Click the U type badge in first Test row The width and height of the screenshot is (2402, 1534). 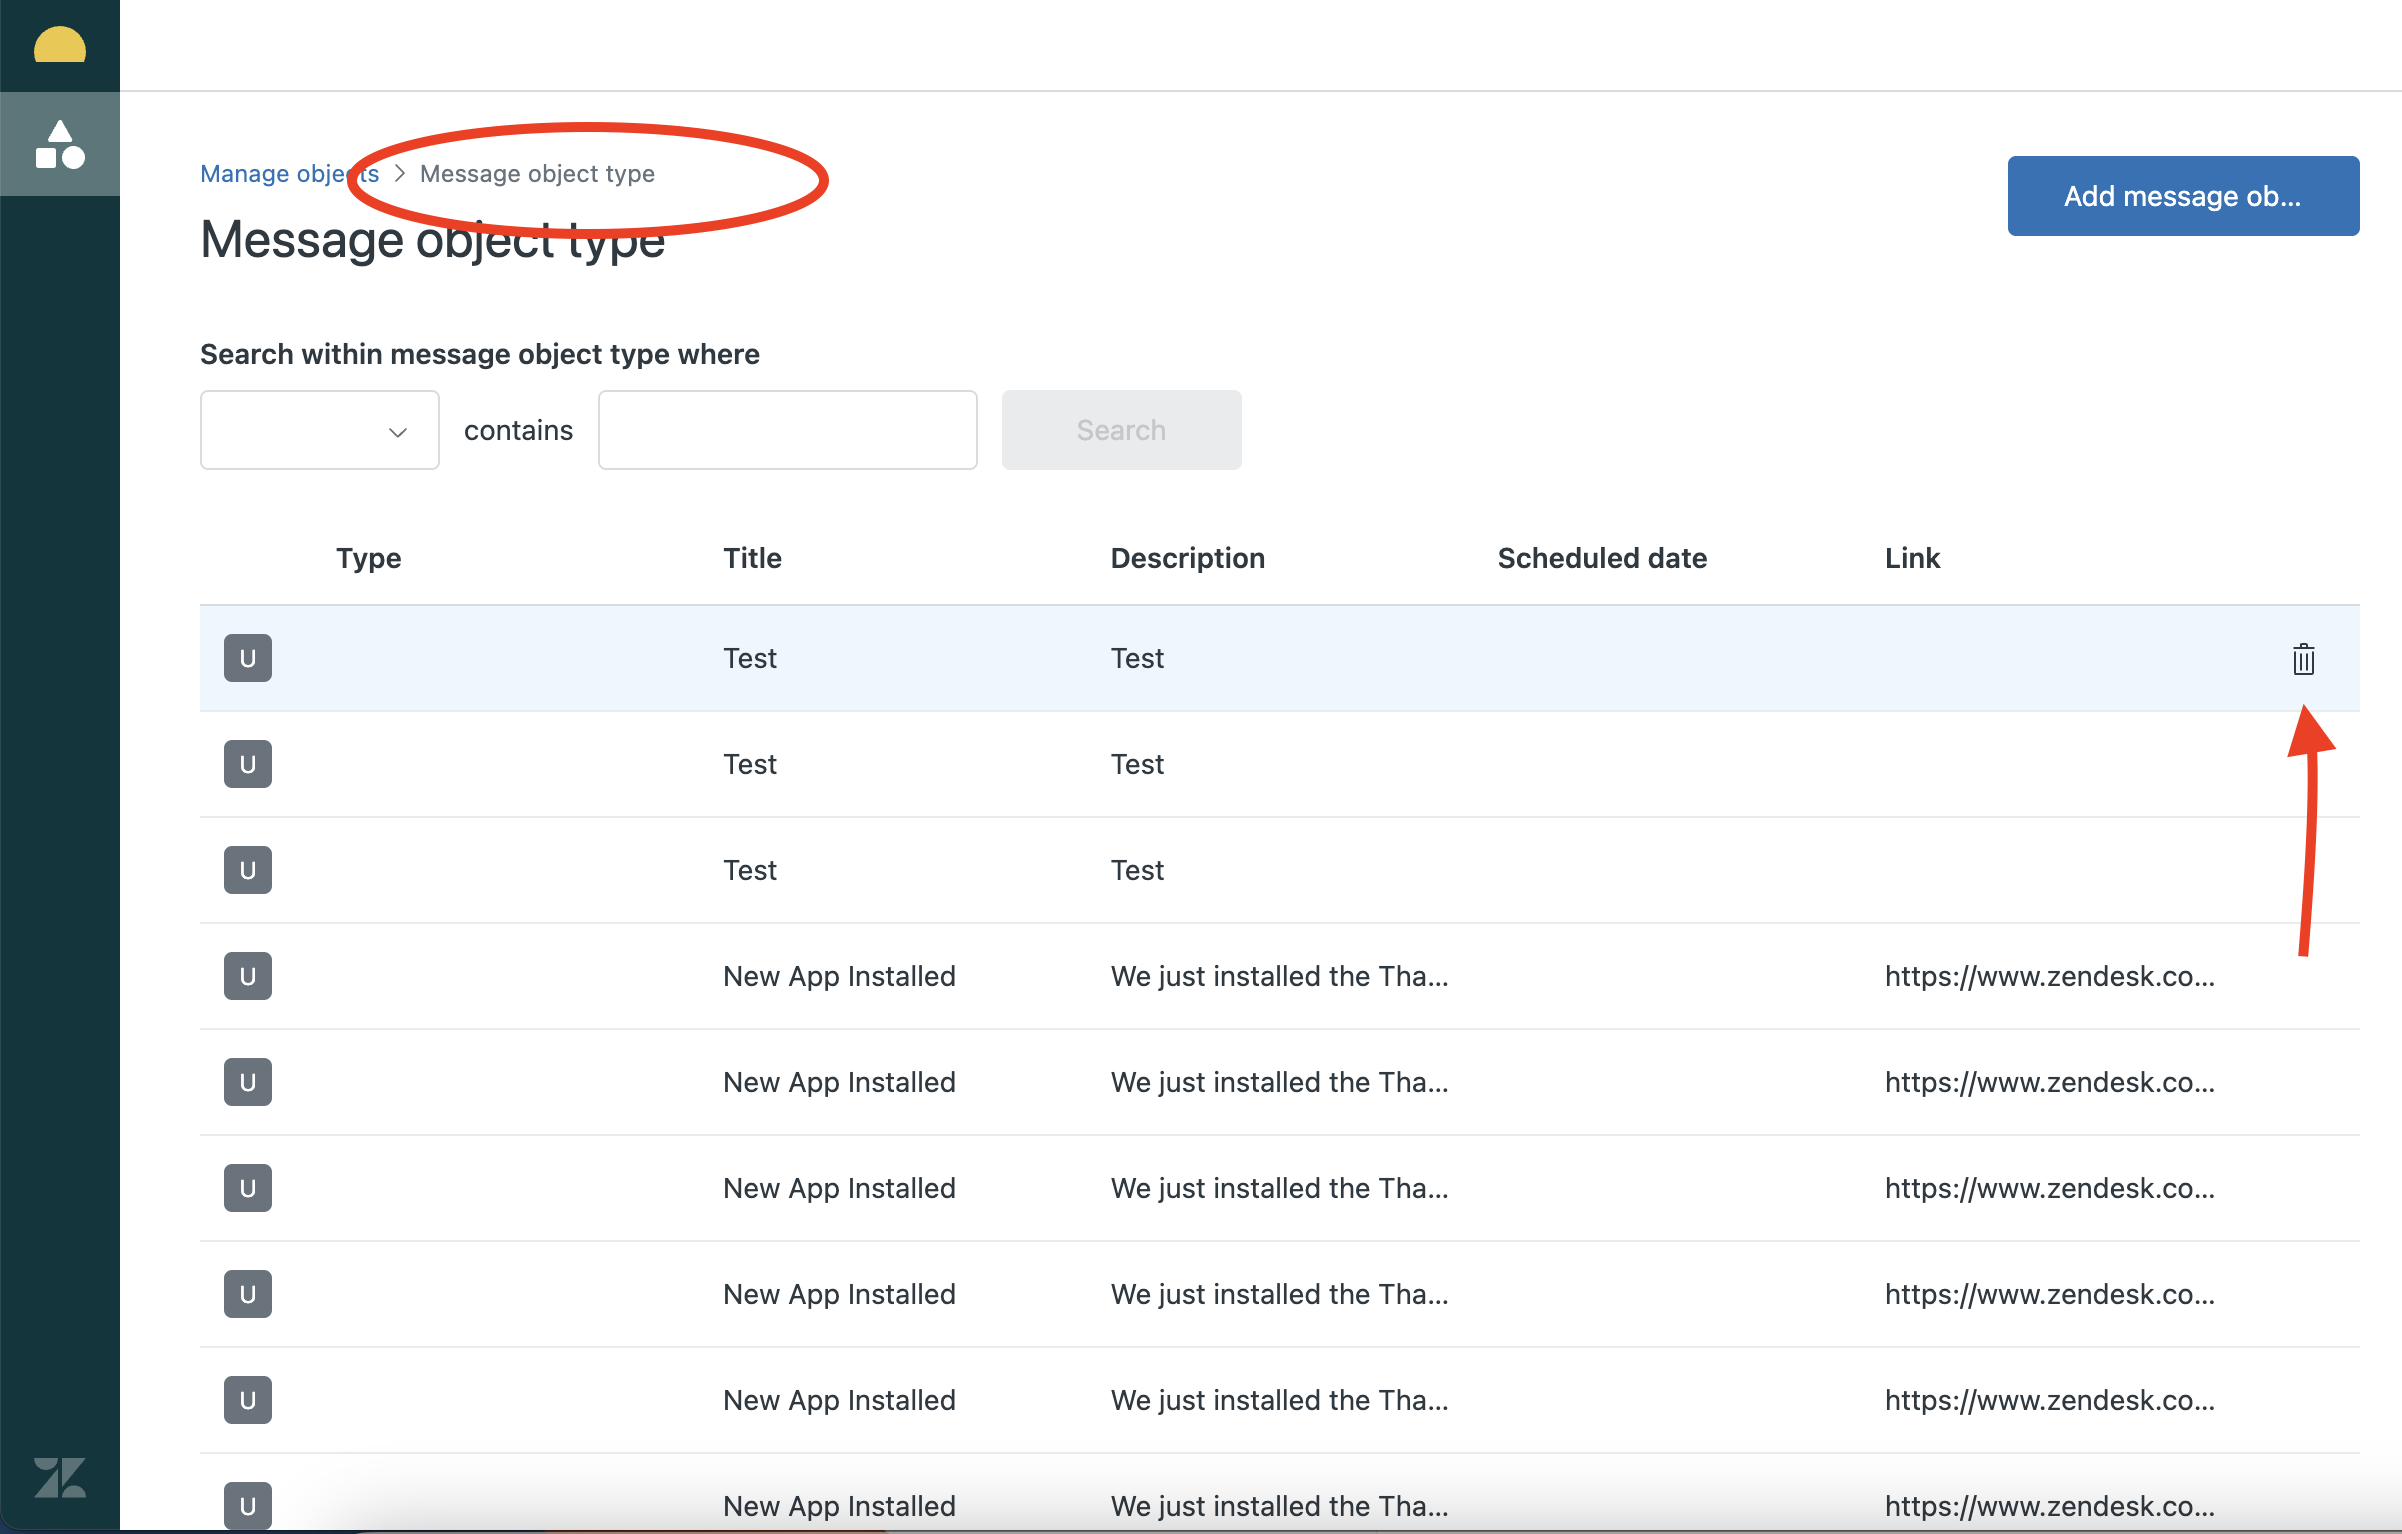(x=248, y=658)
